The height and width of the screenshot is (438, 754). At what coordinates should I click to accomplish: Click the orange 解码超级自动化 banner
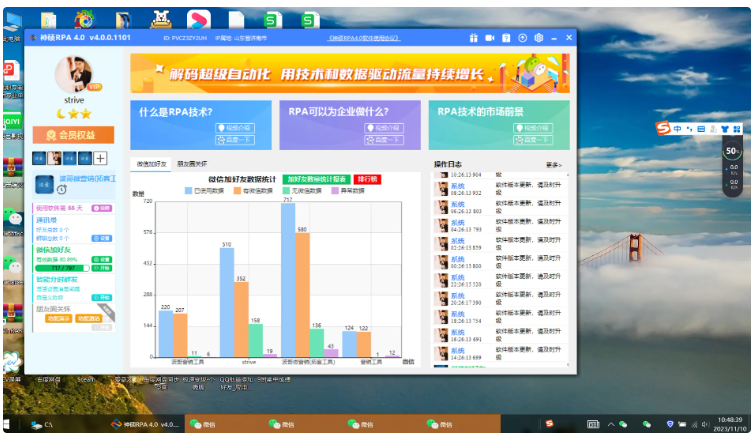(x=350, y=73)
